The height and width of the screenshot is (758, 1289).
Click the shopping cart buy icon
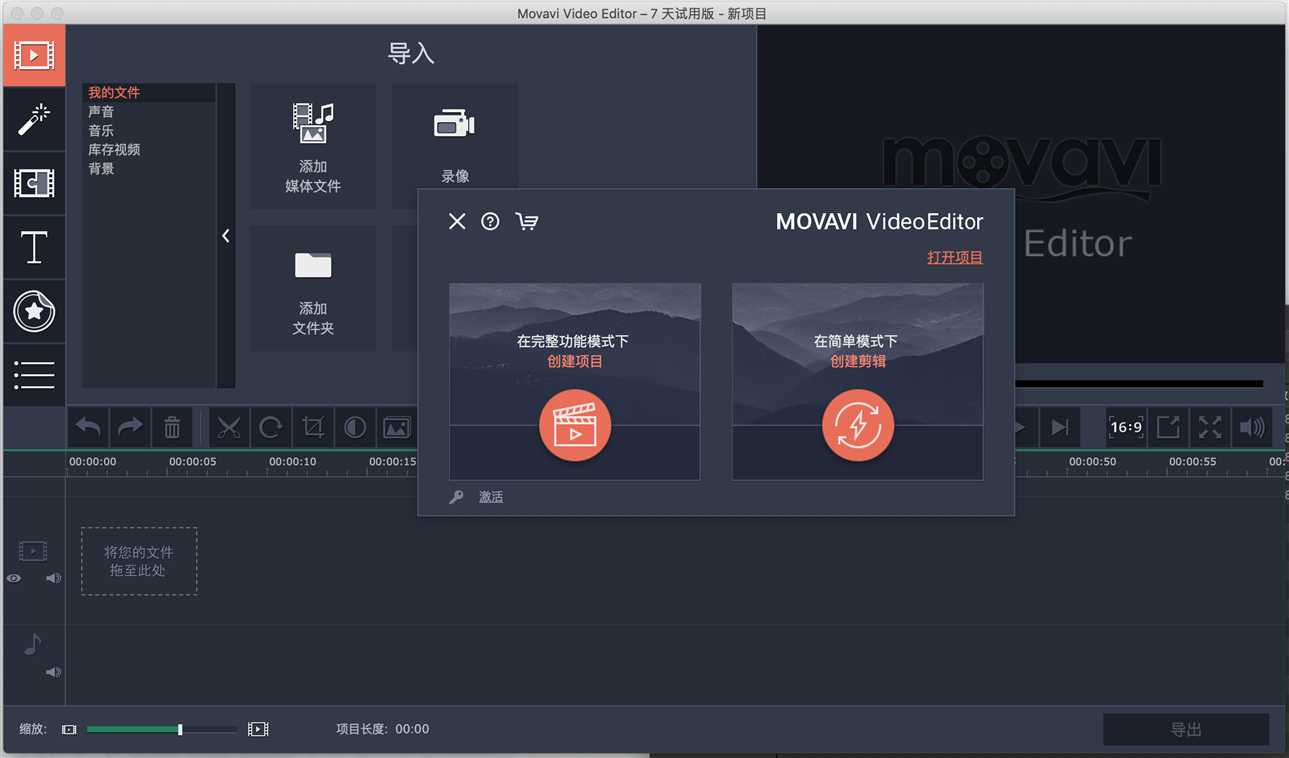click(527, 222)
